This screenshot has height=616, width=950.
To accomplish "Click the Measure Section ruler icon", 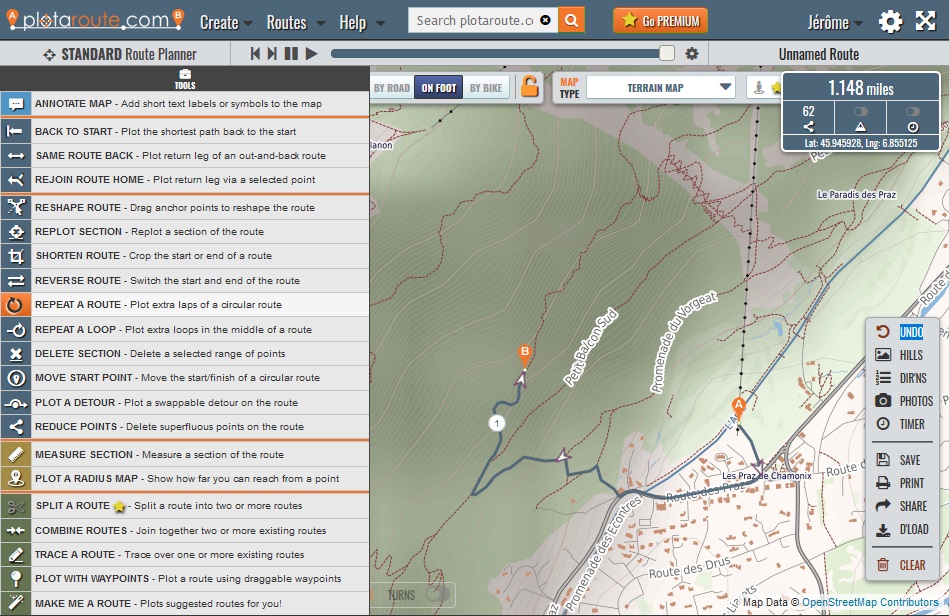I will (15, 454).
